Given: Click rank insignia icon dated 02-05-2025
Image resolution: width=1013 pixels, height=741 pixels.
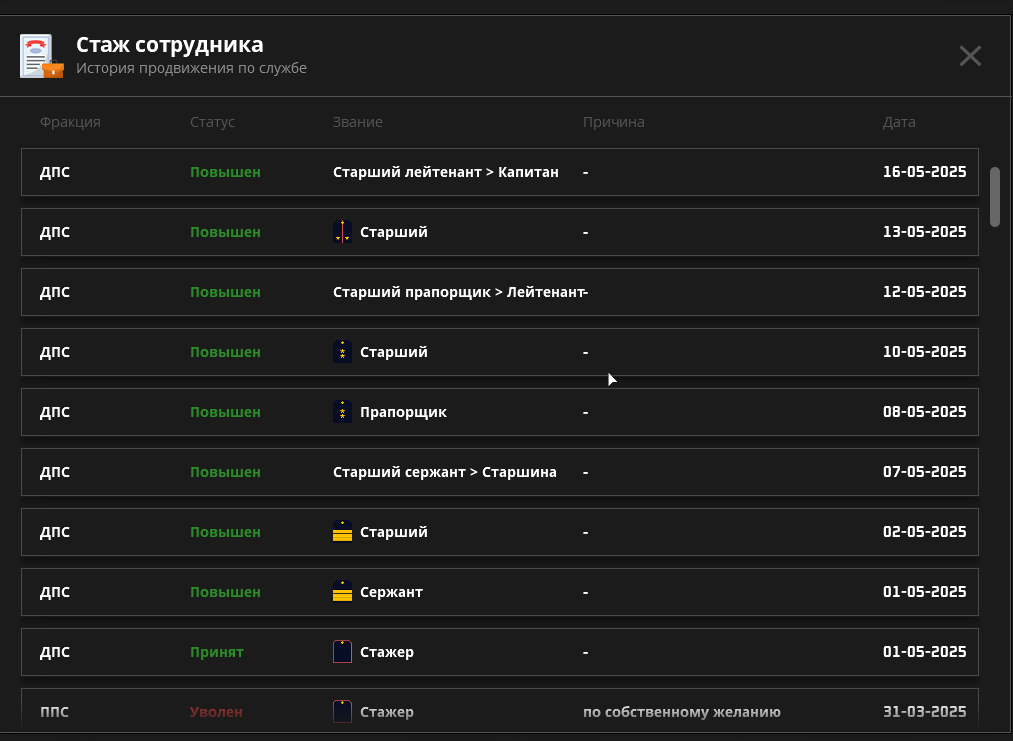Looking at the screenshot, I should coord(342,532).
